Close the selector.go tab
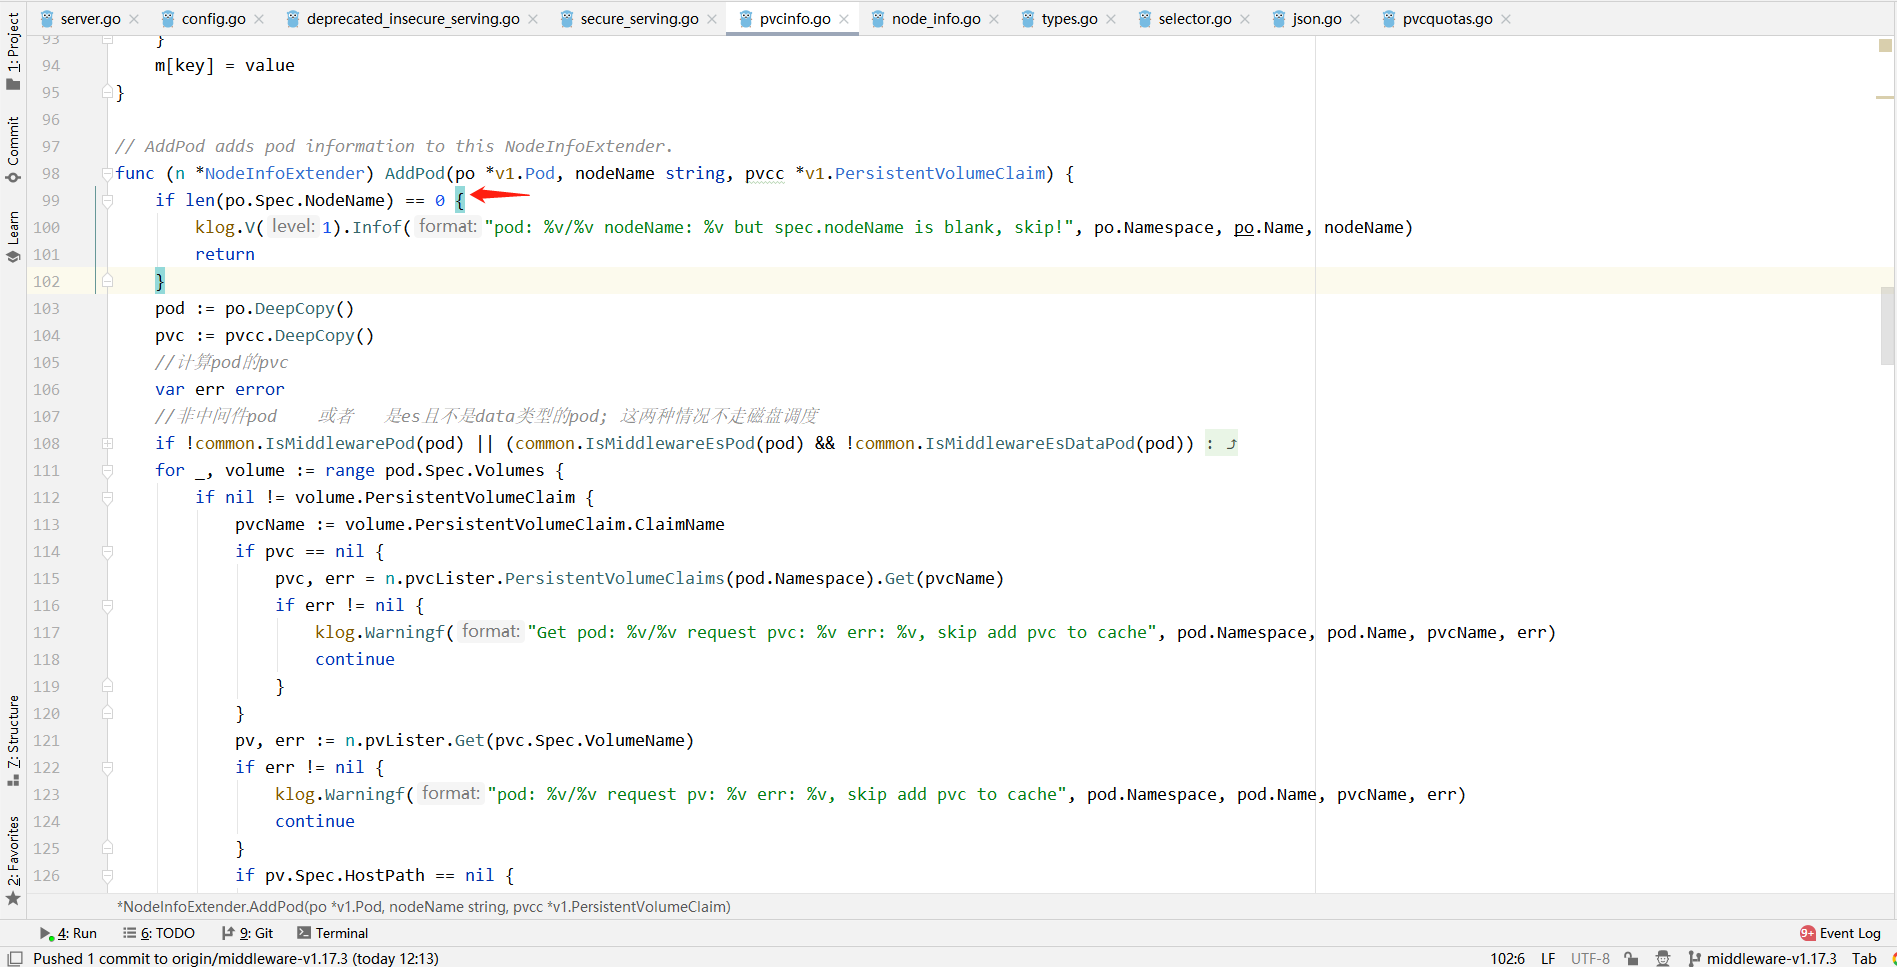 pos(1245,19)
